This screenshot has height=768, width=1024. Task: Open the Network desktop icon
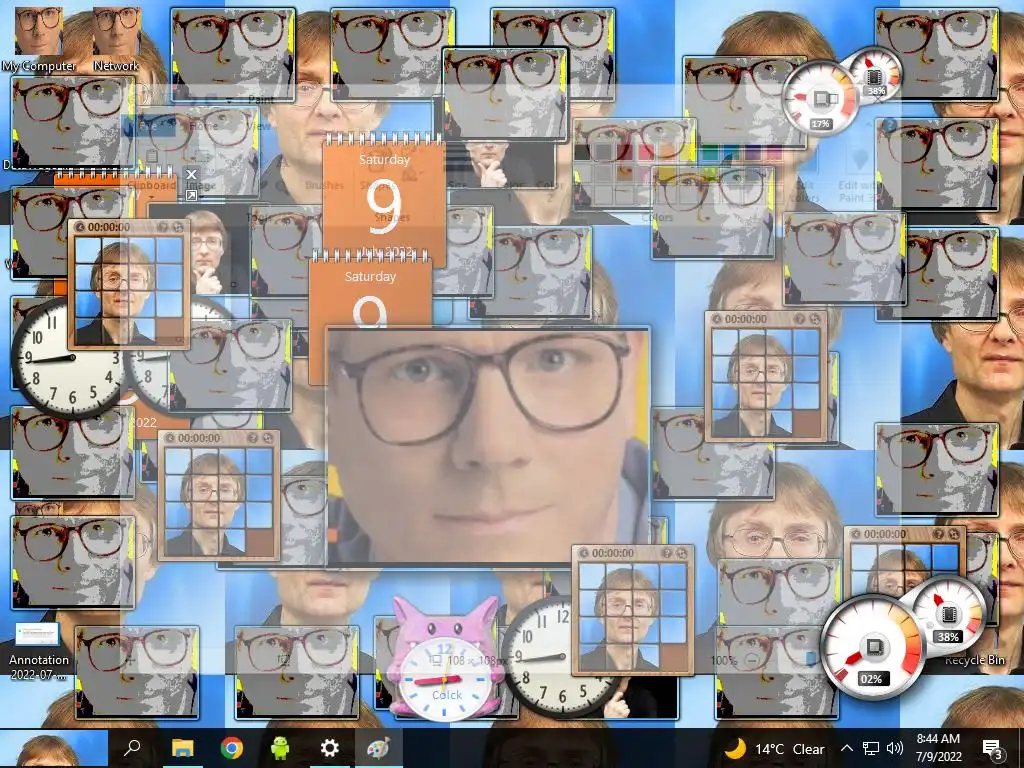[116, 39]
